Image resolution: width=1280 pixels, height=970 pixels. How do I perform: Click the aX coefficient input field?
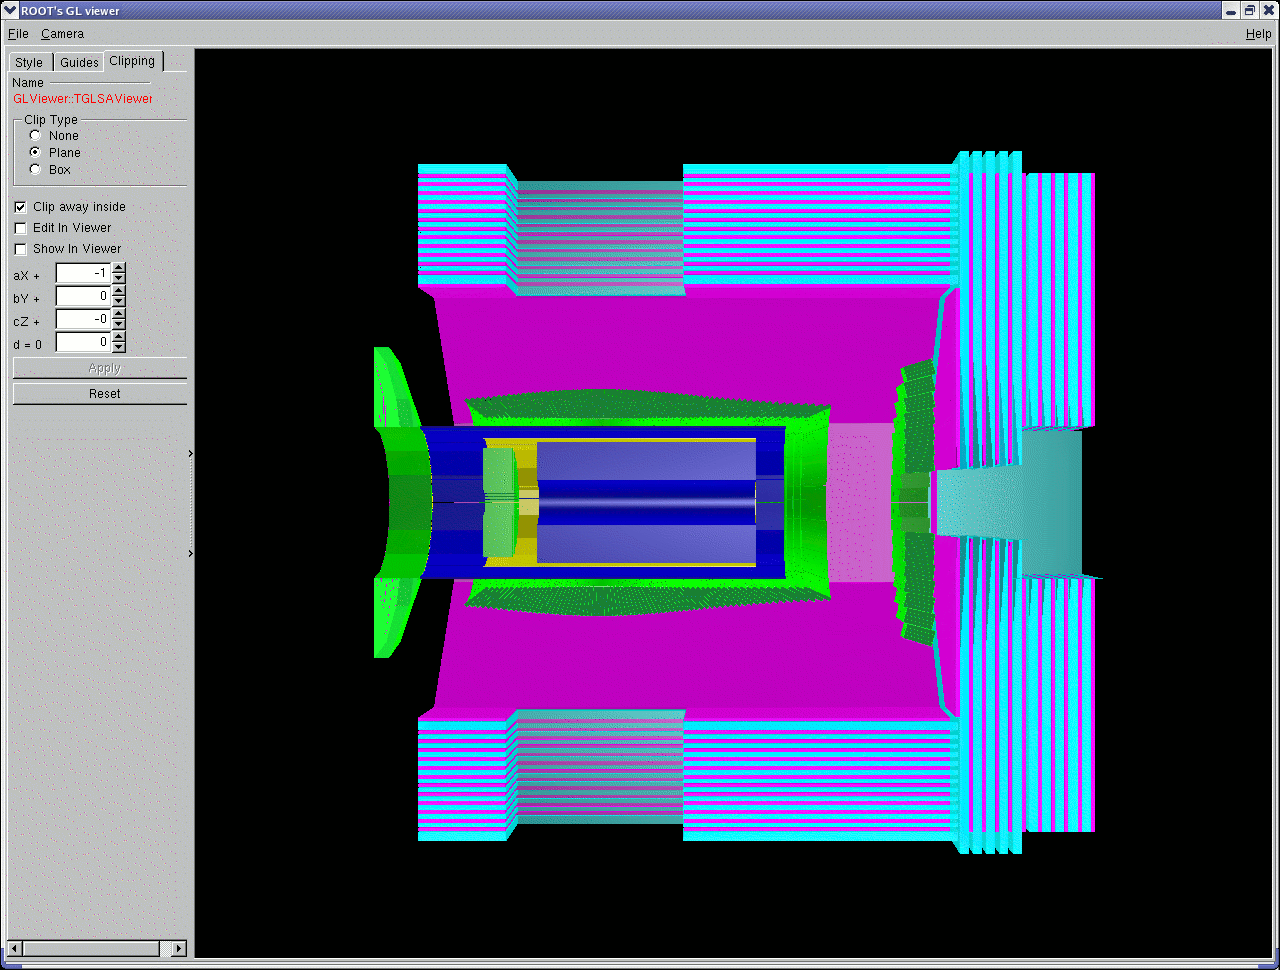(83, 273)
